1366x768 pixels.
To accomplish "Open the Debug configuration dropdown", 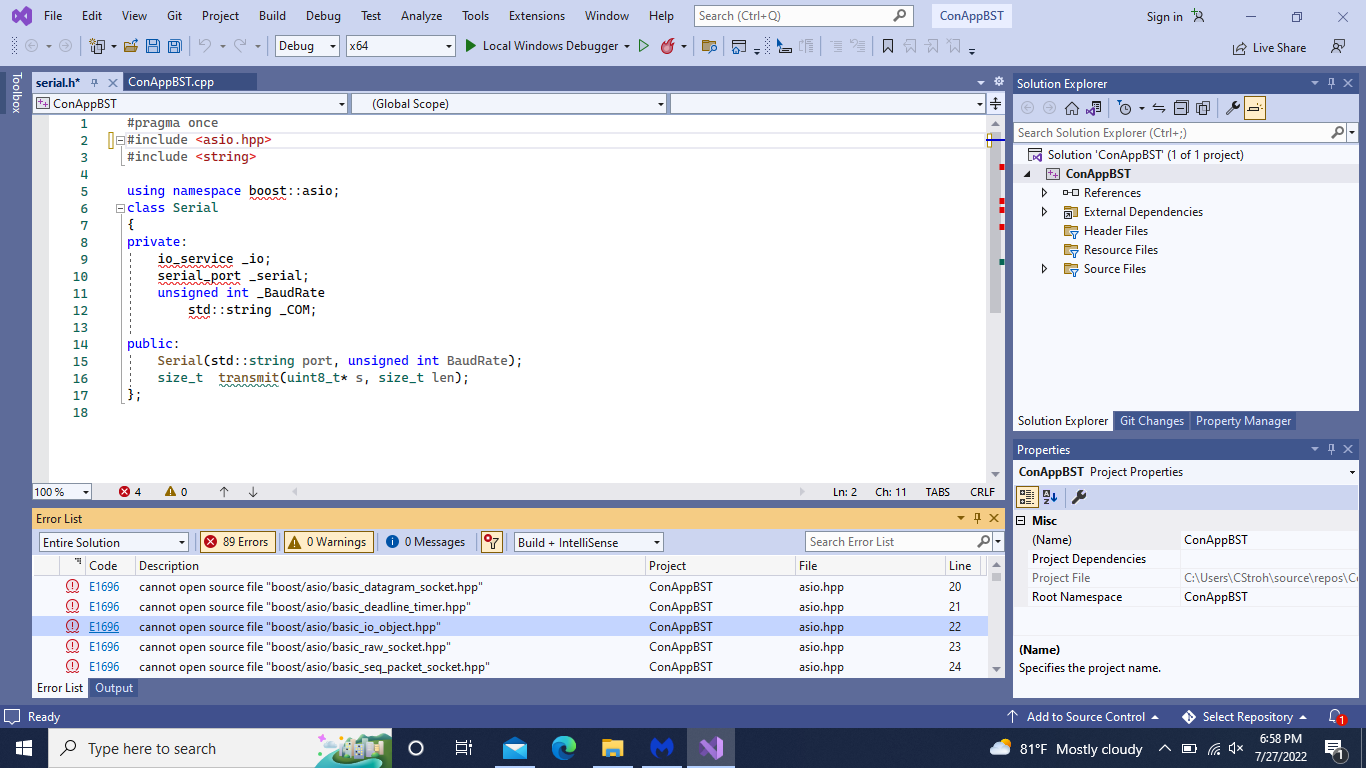I will tap(307, 46).
